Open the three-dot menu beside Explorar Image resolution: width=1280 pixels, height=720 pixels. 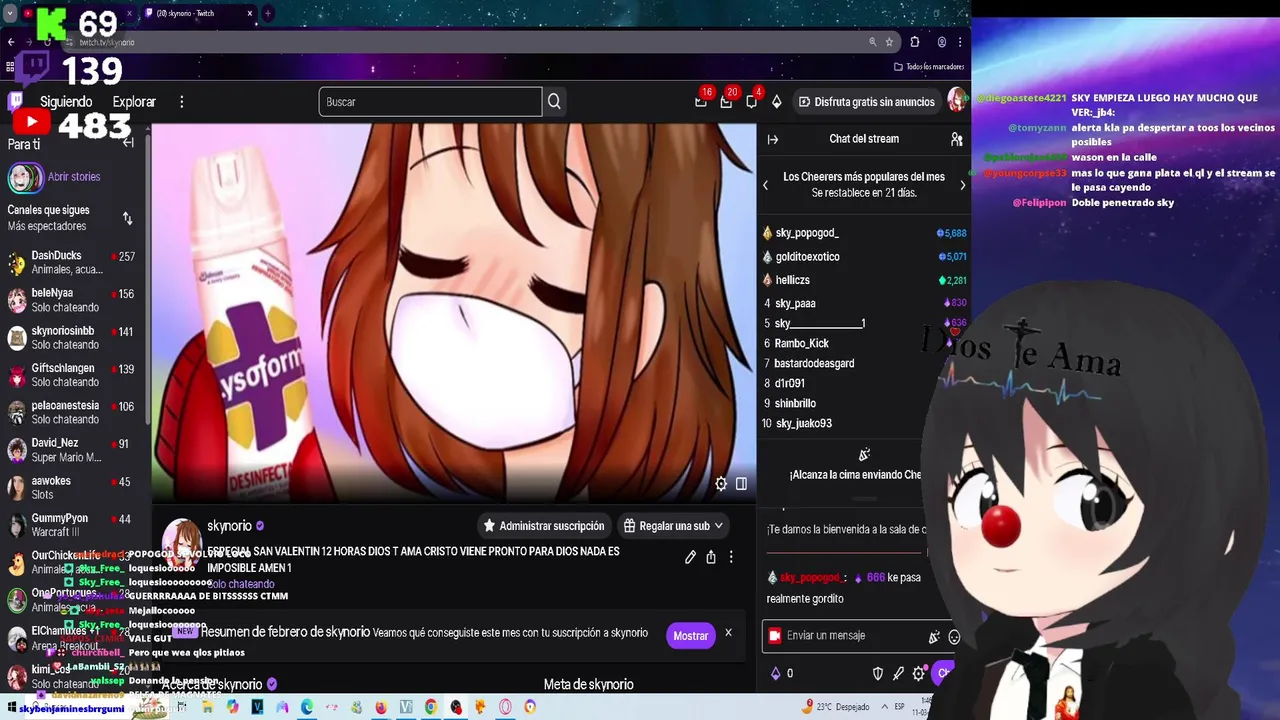click(x=181, y=102)
